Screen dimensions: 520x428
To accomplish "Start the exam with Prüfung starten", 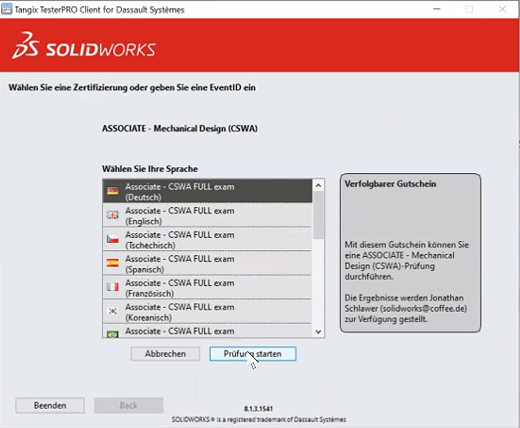I will pyautogui.click(x=253, y=354).
